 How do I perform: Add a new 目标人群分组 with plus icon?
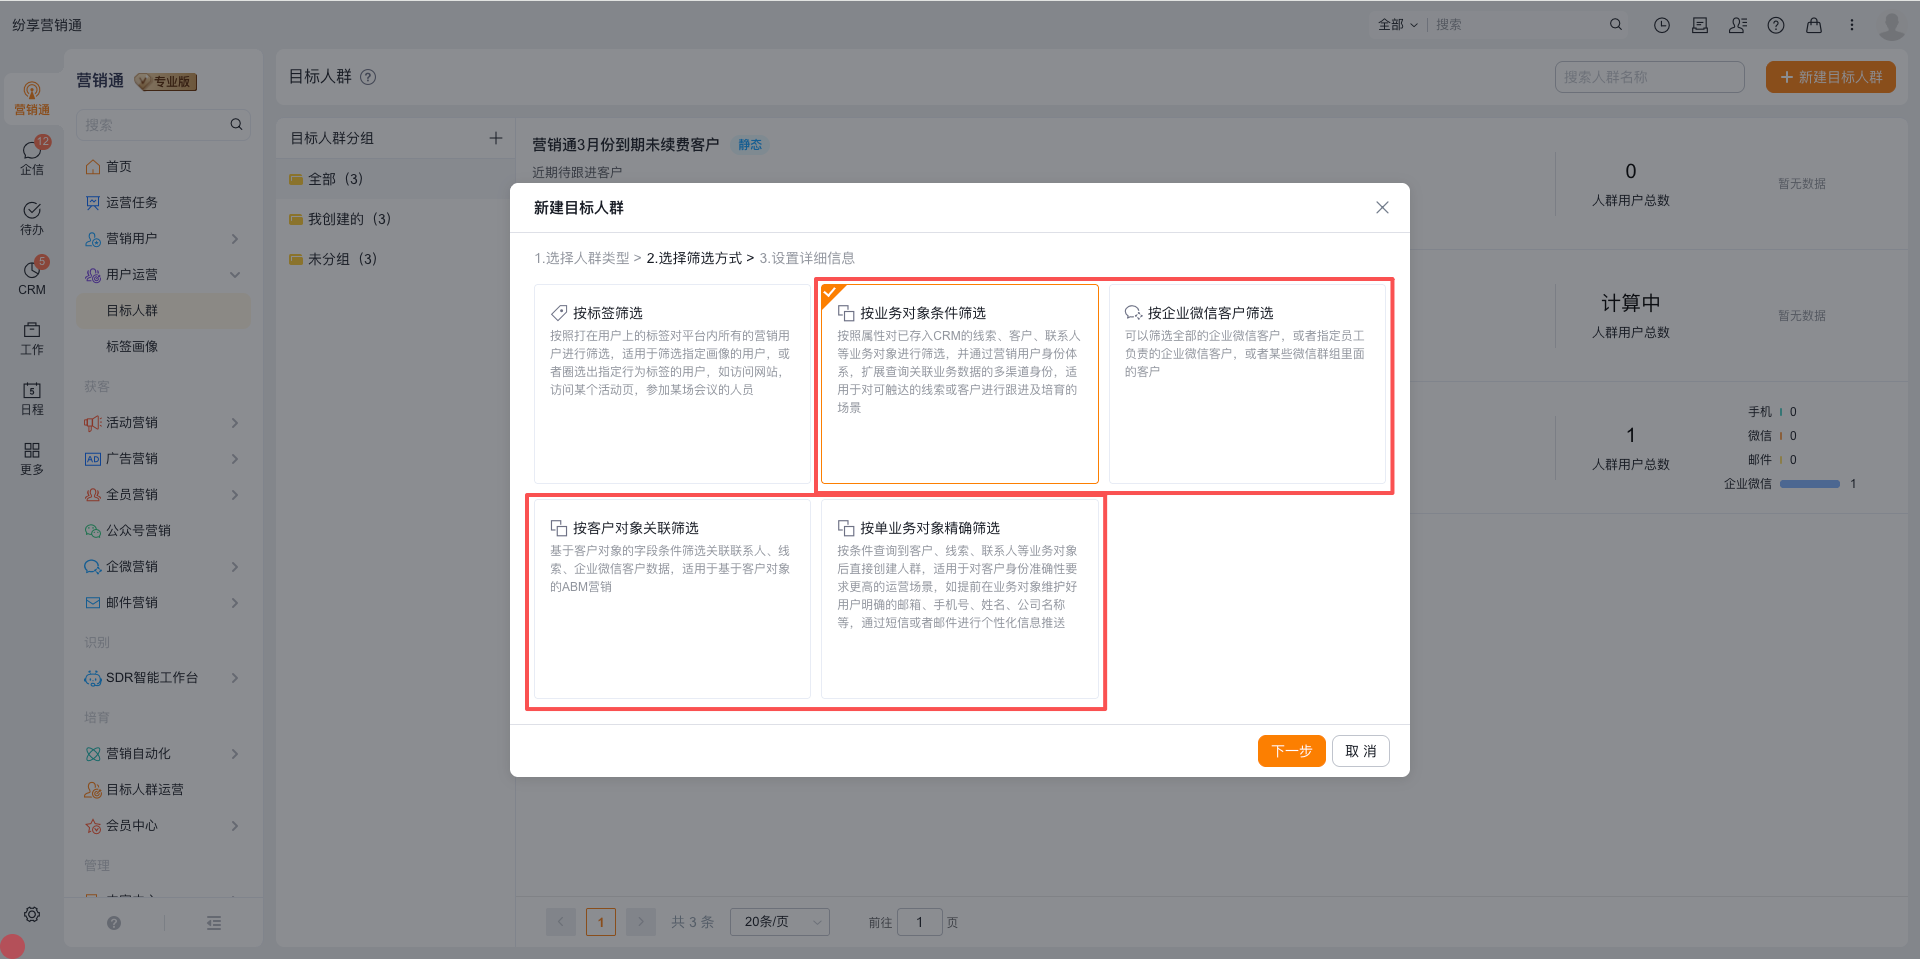495,138
